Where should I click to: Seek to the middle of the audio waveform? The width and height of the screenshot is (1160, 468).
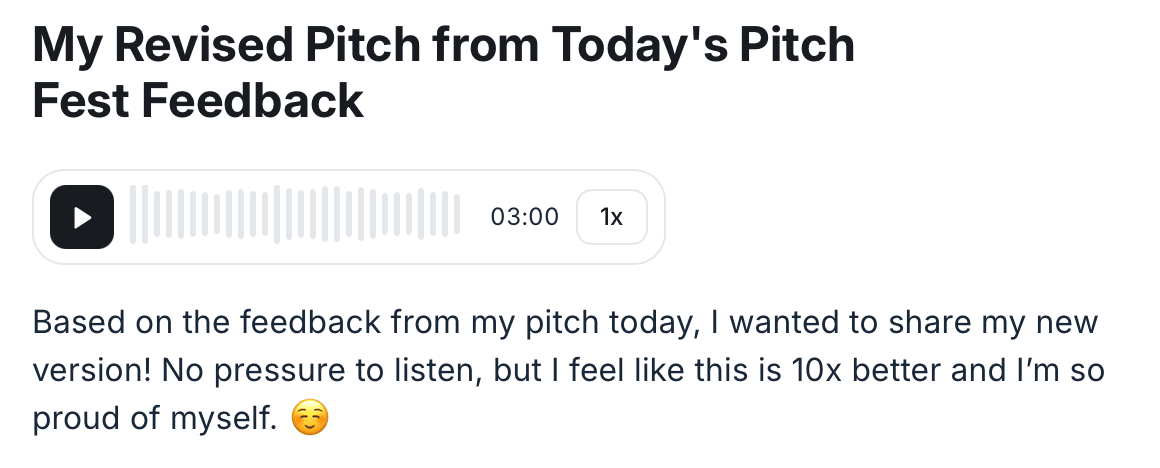[x=295, y=216]
